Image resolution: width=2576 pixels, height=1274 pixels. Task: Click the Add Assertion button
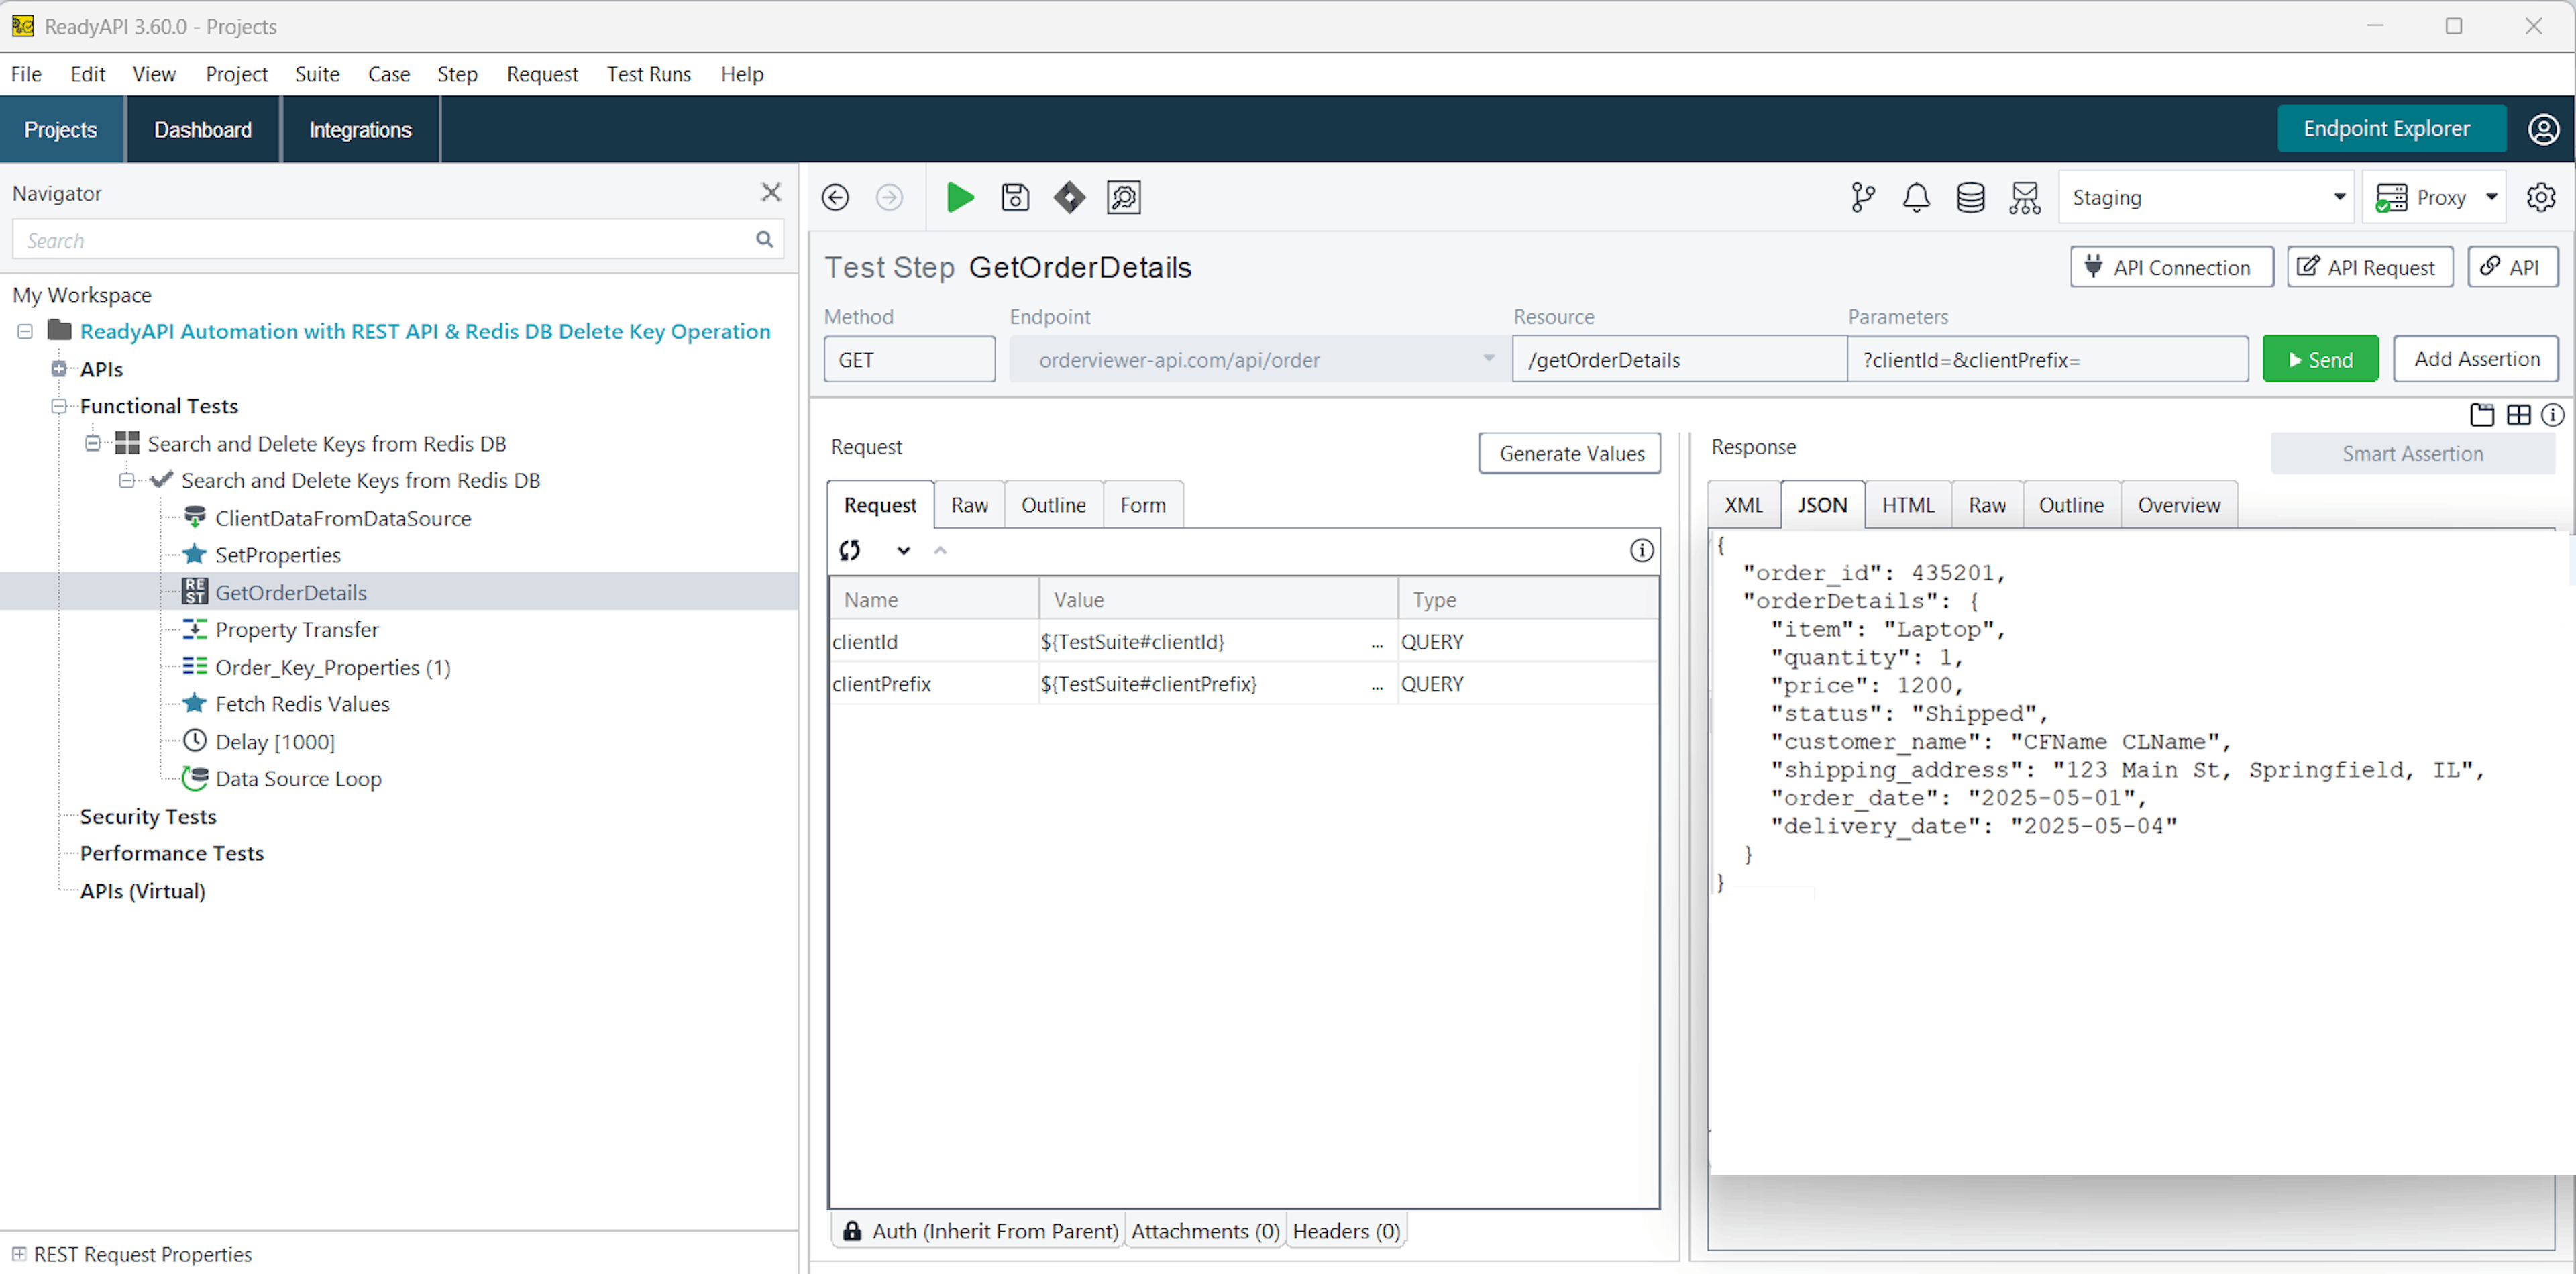2476,359
